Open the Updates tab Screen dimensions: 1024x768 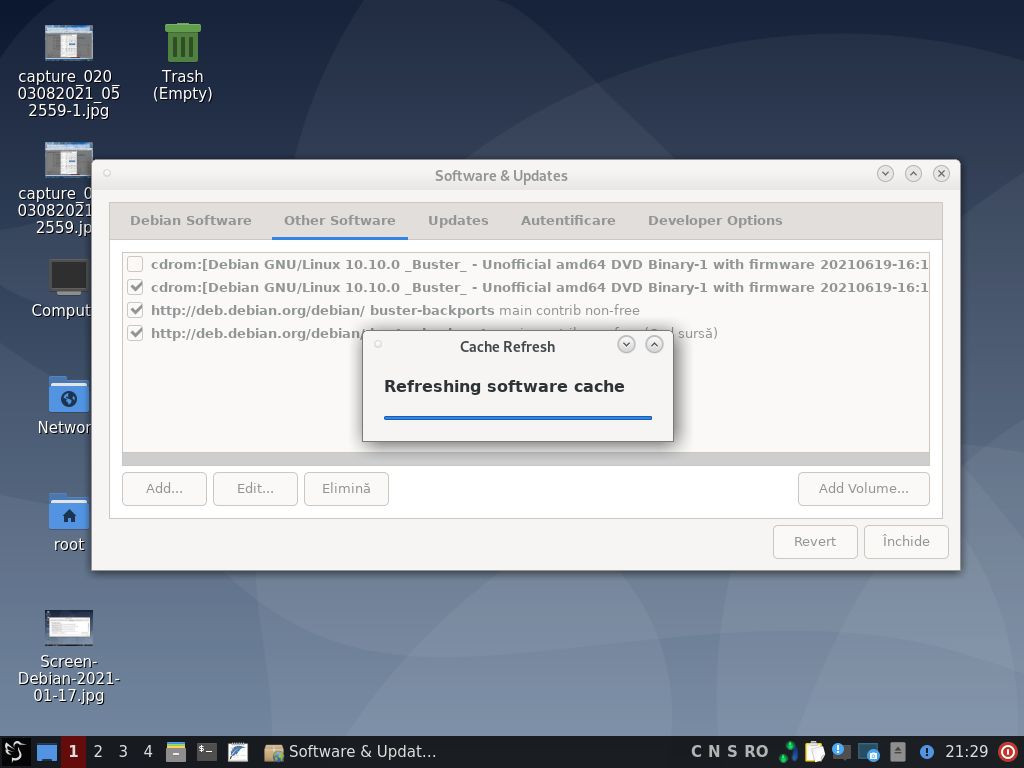click(x=458, y=221)
